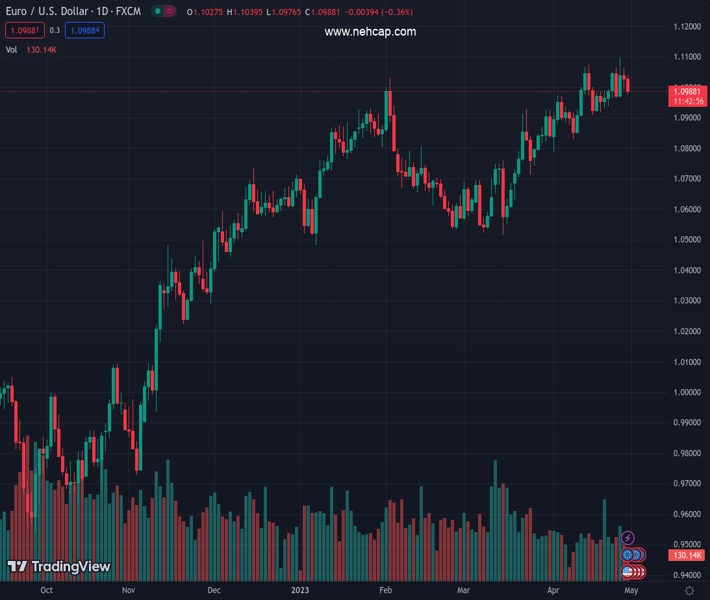710x600 pixels.
Task: Click the Nov label on the time axis
Action: click(x=128, y=590)
